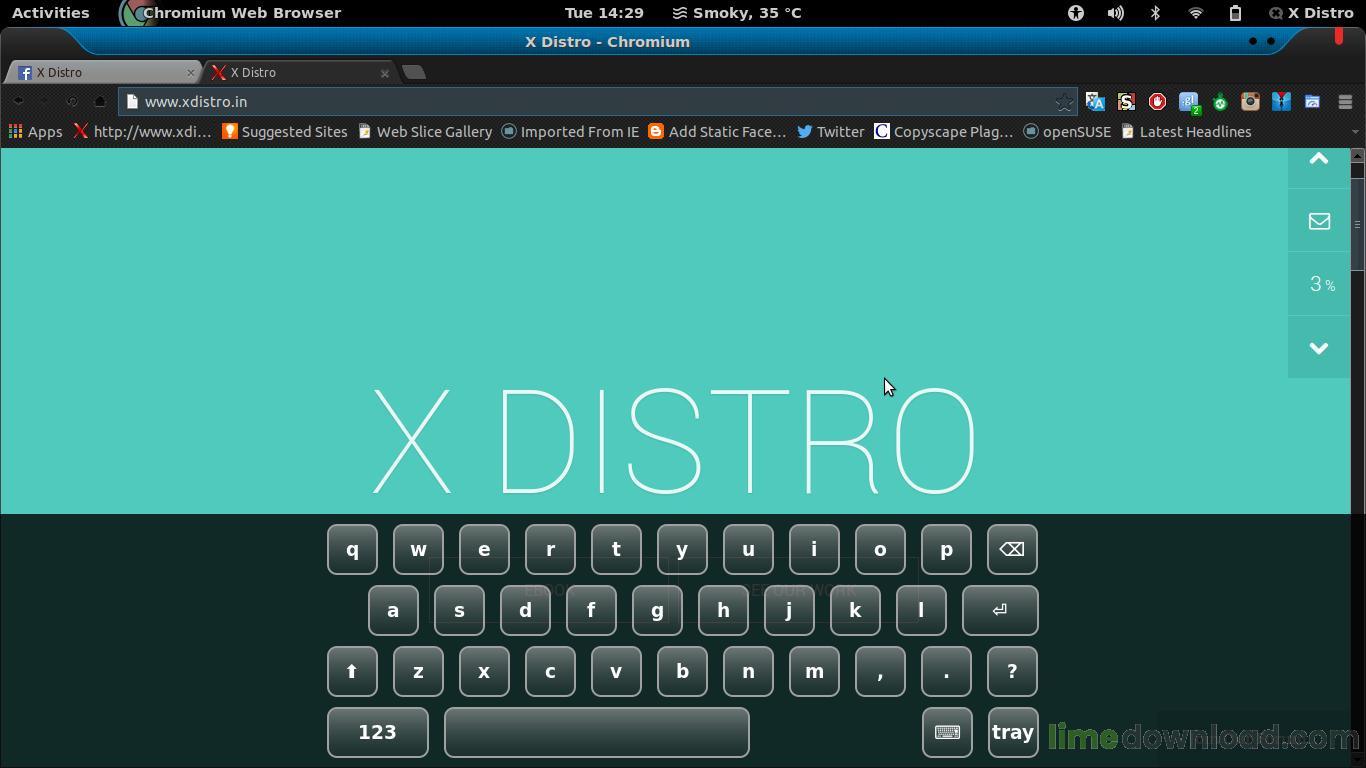Open the Copyscape Plag... bookmark
Viewport: 1366px width, 768px height.
coord(944,132)
